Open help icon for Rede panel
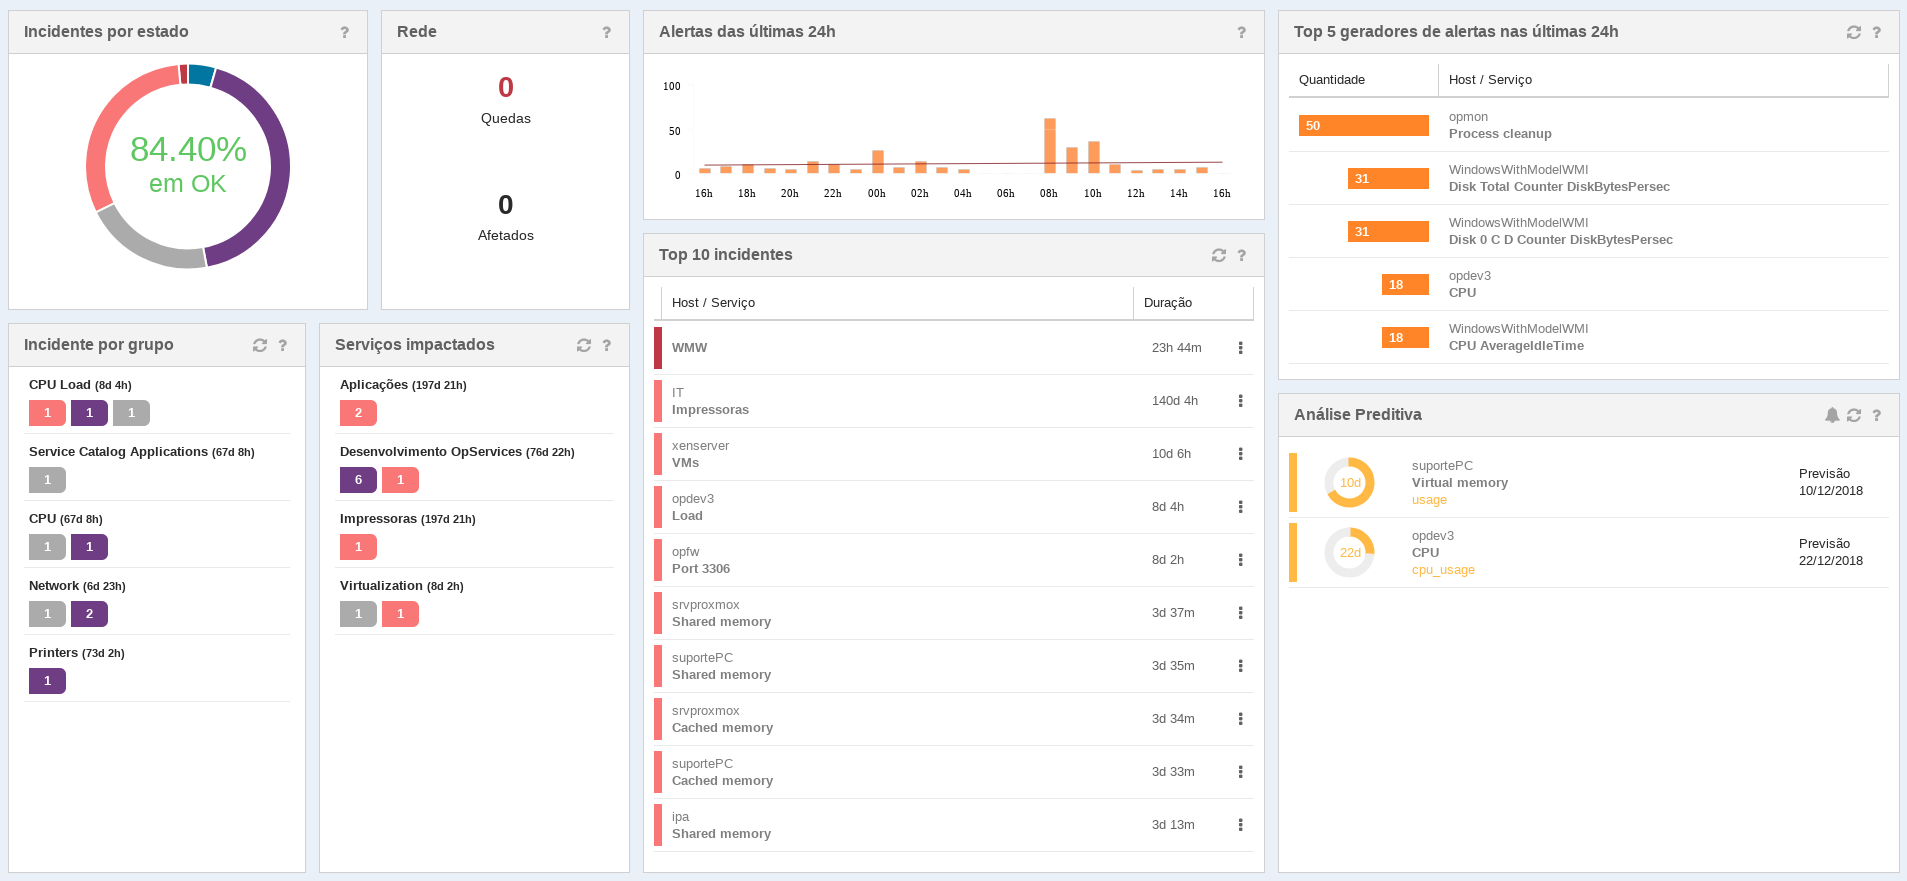This screenshot has width=1907, height=881. [606, 32]
